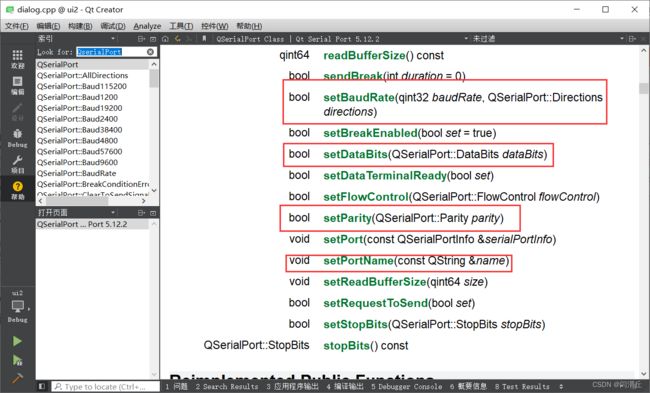Image resolution: width=650 pixels, height=393 pixels.
Task: Open setReadBufferSize function link
Action: (375, 282)
